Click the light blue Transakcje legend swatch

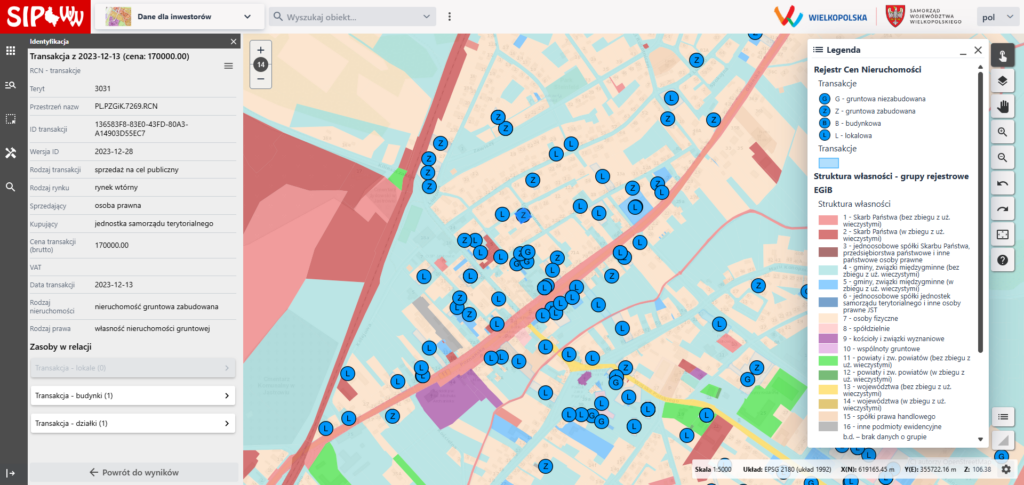click(829, 163)
